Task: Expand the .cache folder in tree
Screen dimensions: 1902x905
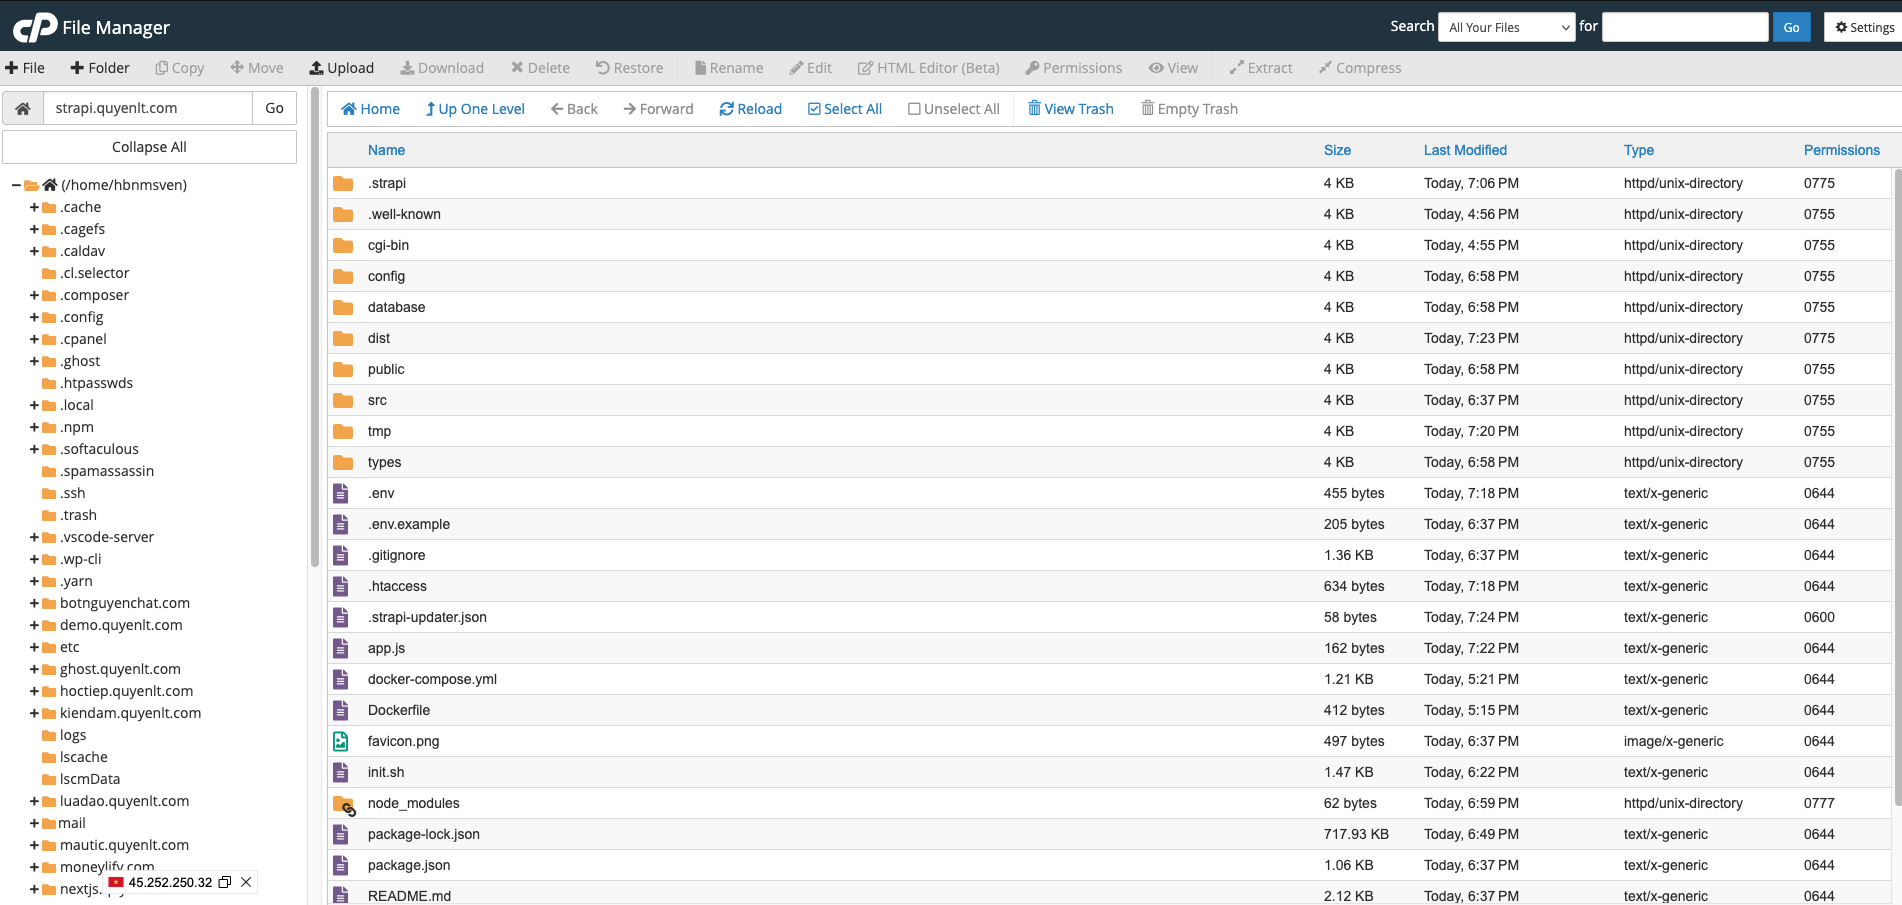Action: tap(34, 207)
